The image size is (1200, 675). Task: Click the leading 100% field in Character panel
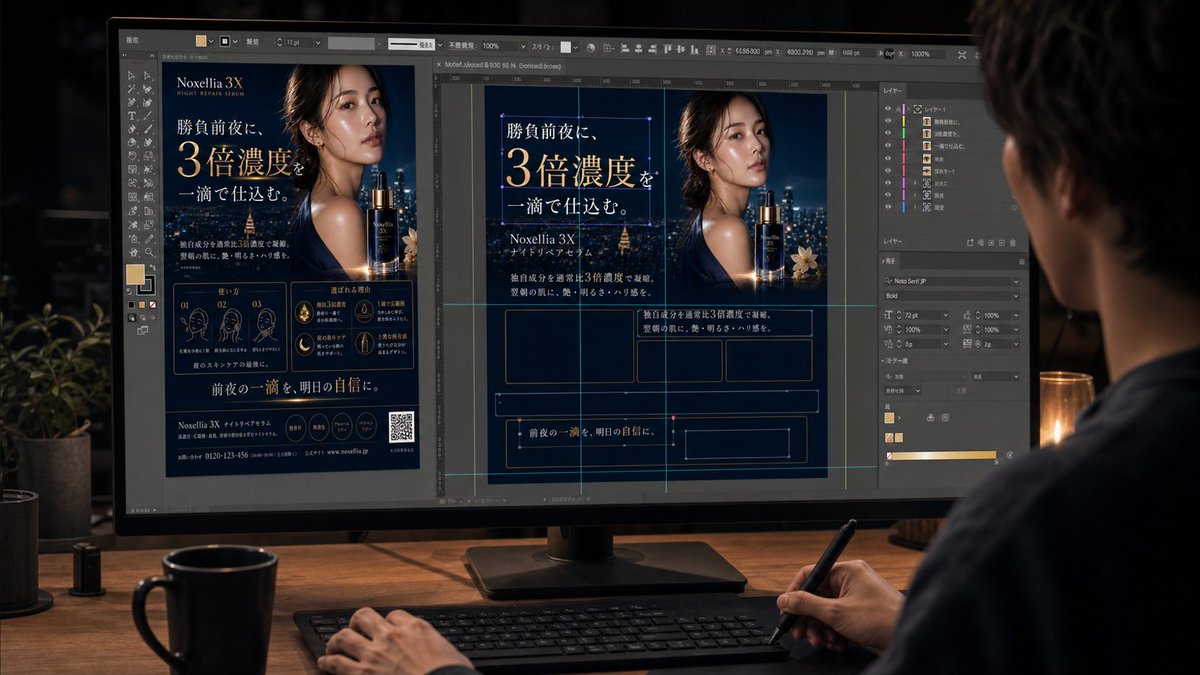pyautogui.click(x=999, y=315)
